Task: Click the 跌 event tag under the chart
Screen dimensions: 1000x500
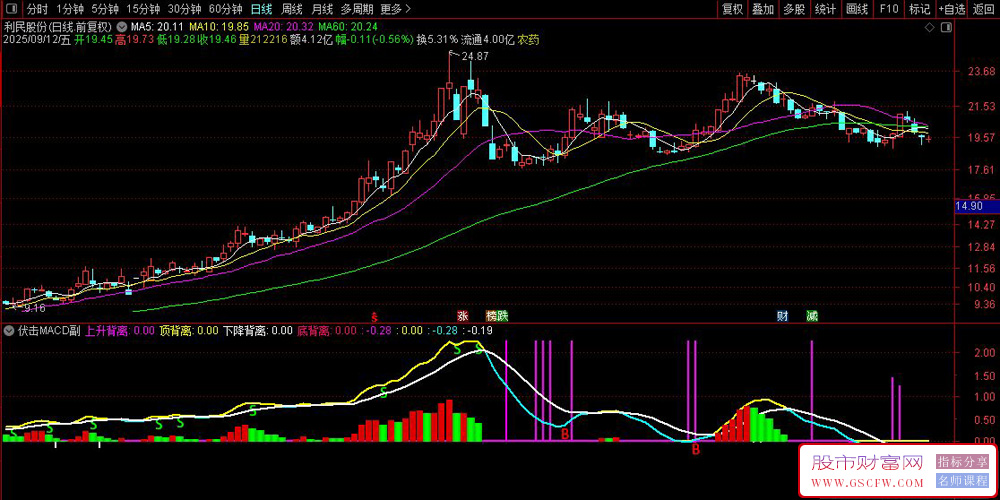Action: tap(503, 316)
